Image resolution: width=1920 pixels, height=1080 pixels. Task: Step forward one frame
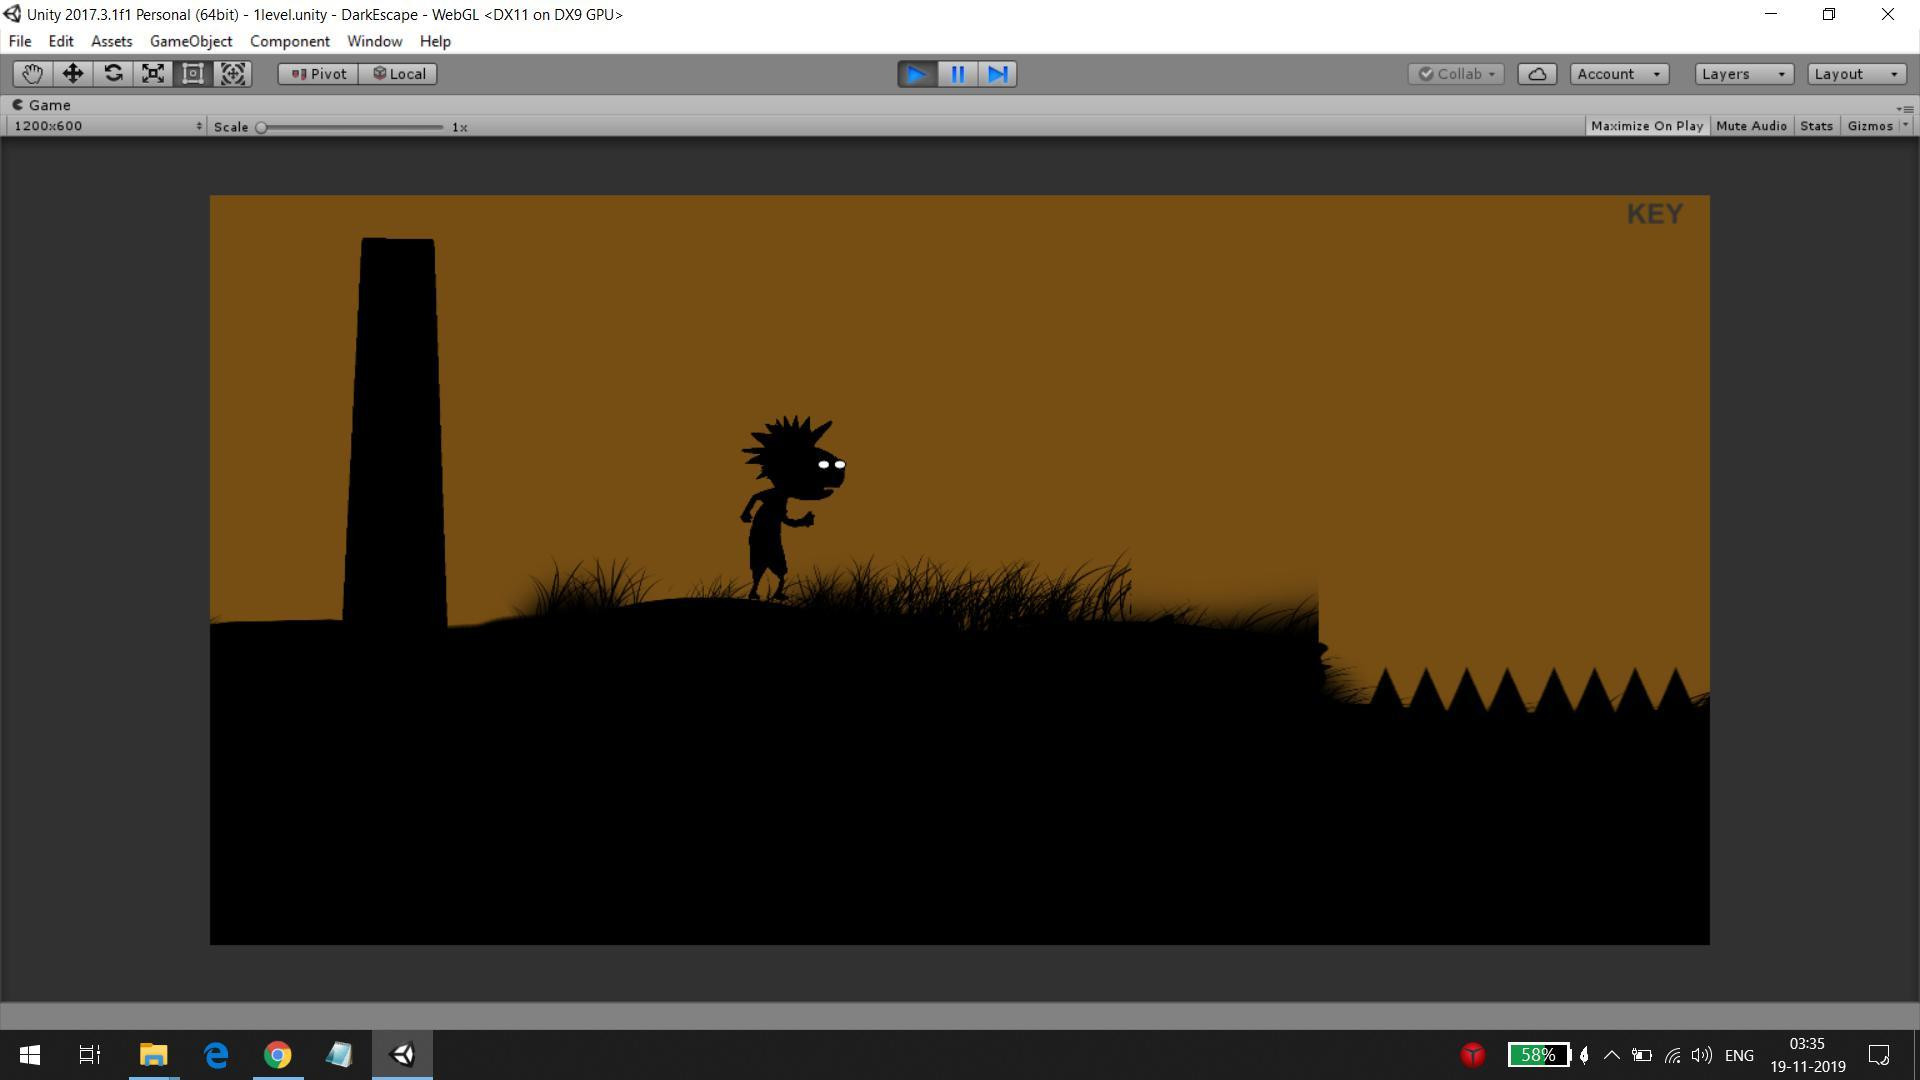(997, 74)
